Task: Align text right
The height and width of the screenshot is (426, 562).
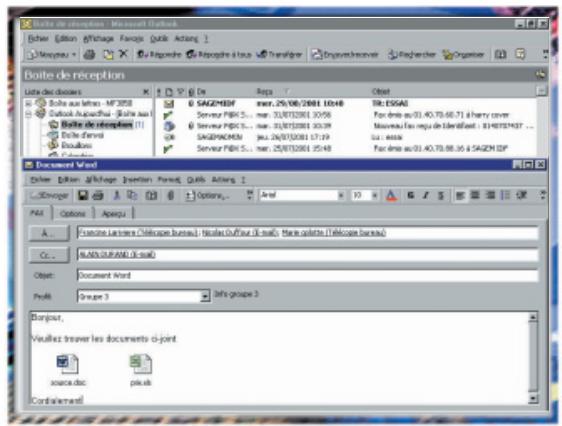Action: click(x=490, y=196)
